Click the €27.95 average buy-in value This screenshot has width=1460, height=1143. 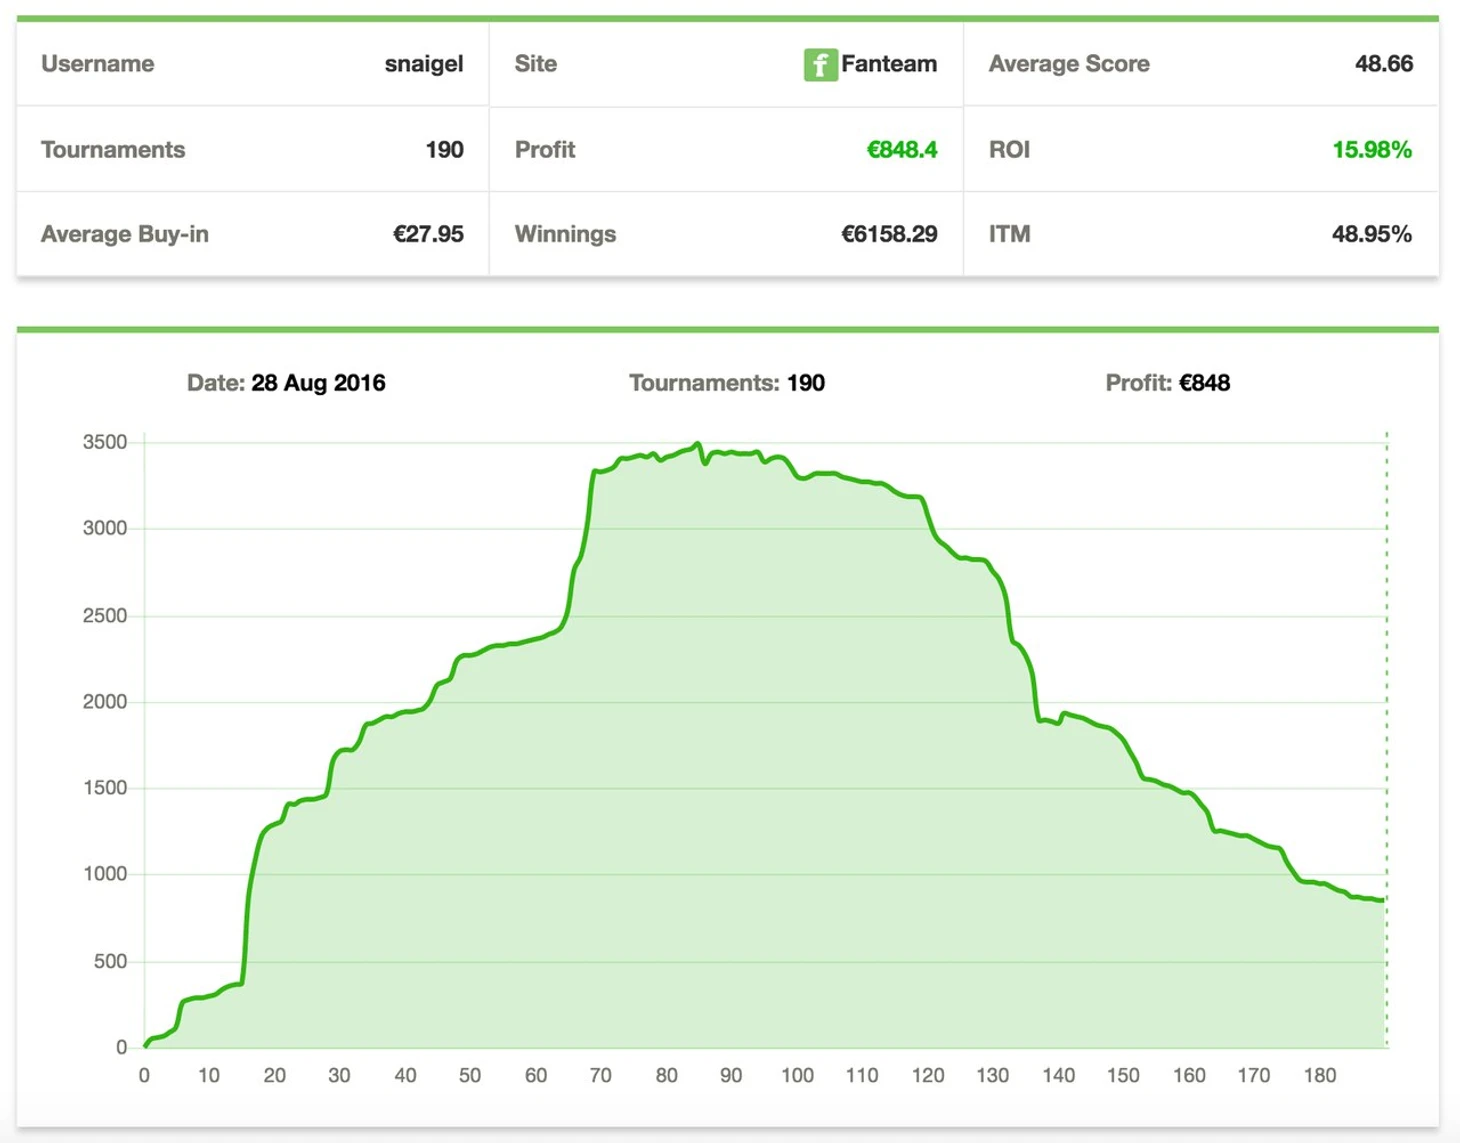click(x=427, y=234)
